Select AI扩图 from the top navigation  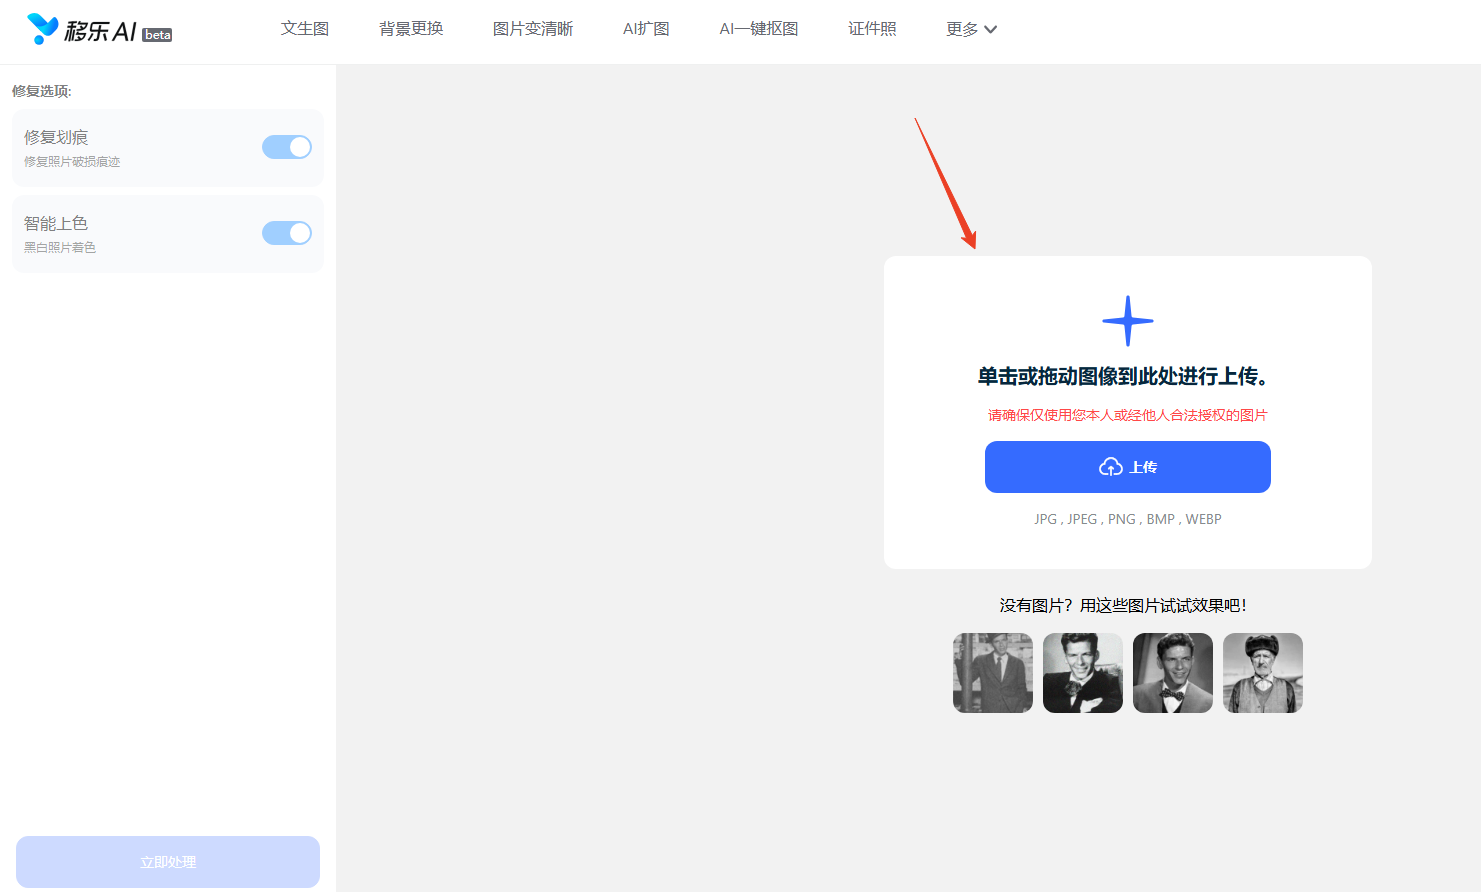646,29
